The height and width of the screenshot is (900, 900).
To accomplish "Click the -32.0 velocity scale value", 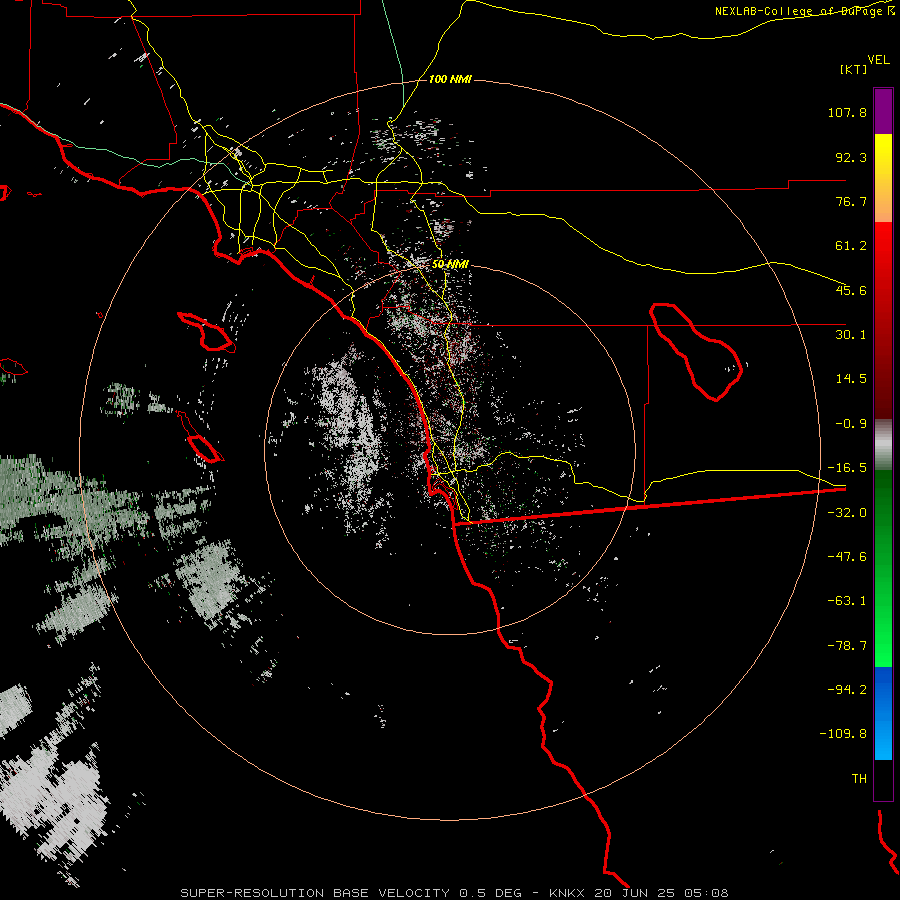I will 847,513.
